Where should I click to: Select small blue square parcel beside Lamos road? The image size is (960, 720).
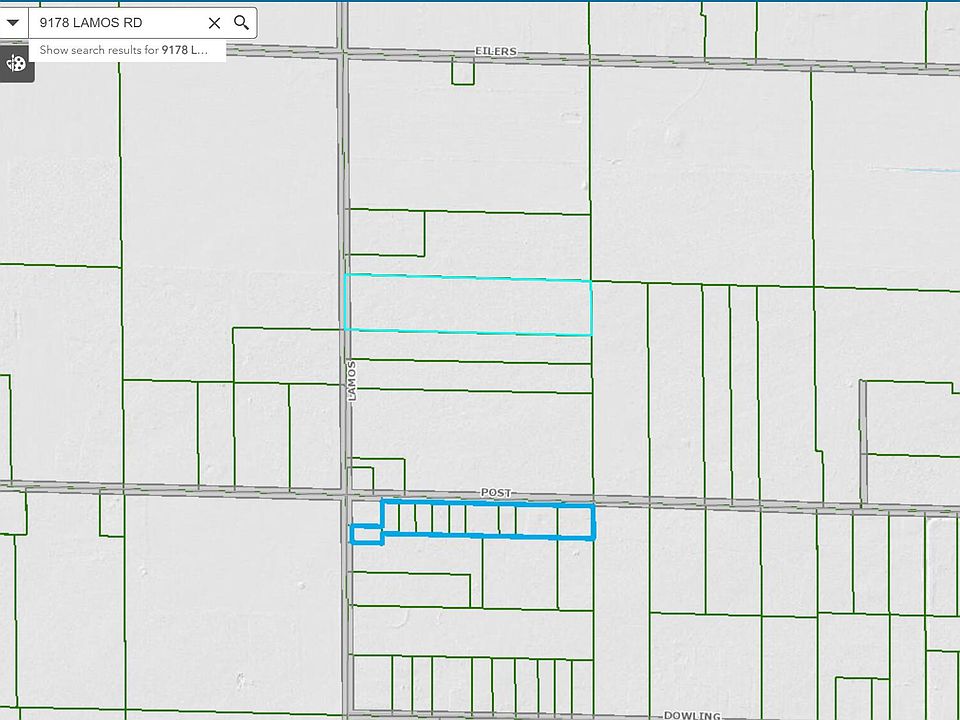pyautogui.click(x=366, y=534)
